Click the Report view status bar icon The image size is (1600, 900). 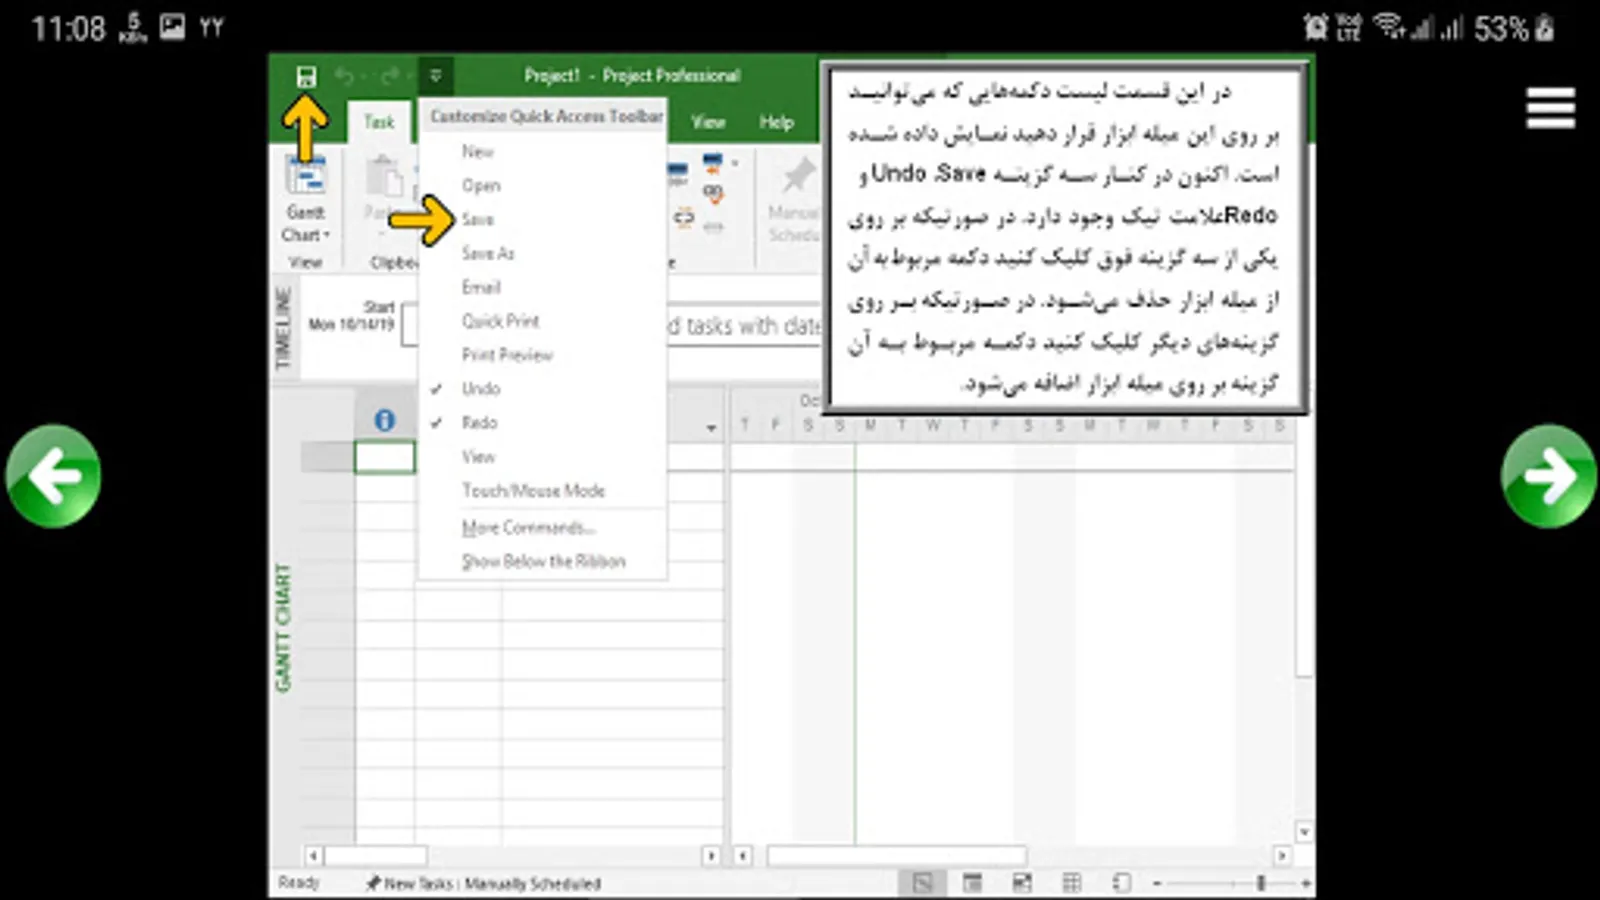click(1122, 883)
